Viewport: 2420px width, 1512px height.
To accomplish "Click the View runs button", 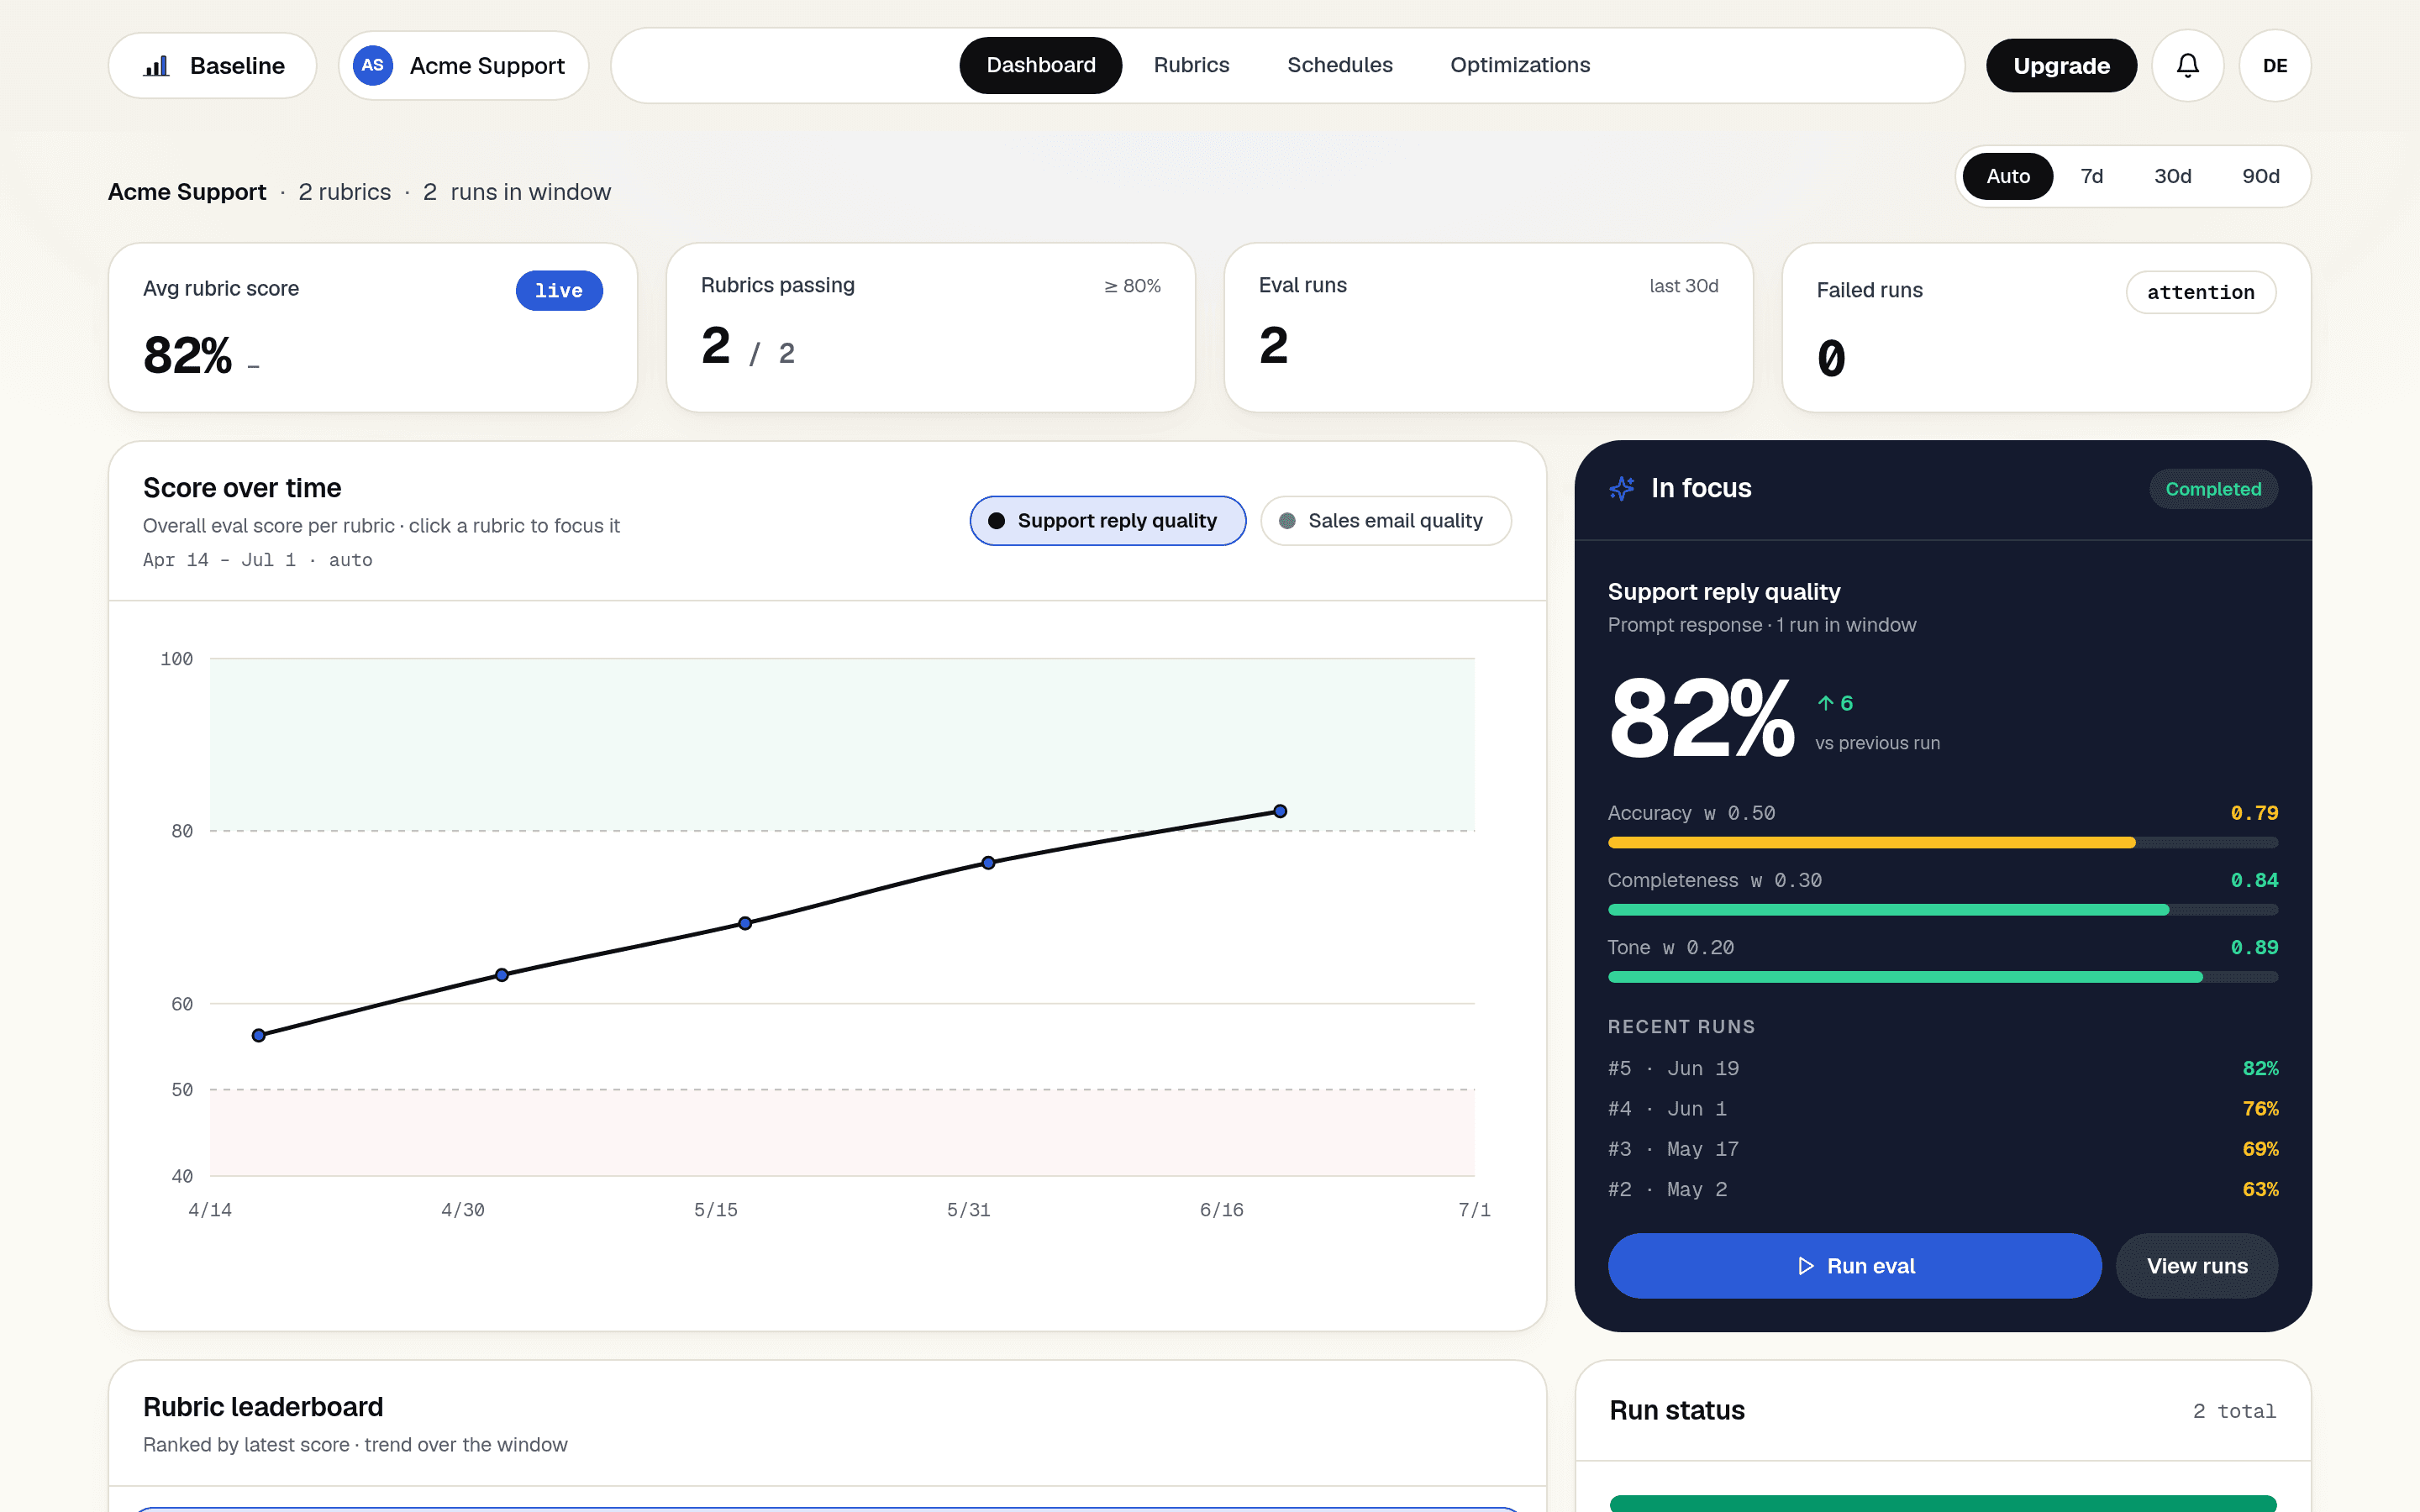I will pyautogui.click(x=2197, y=1266).
